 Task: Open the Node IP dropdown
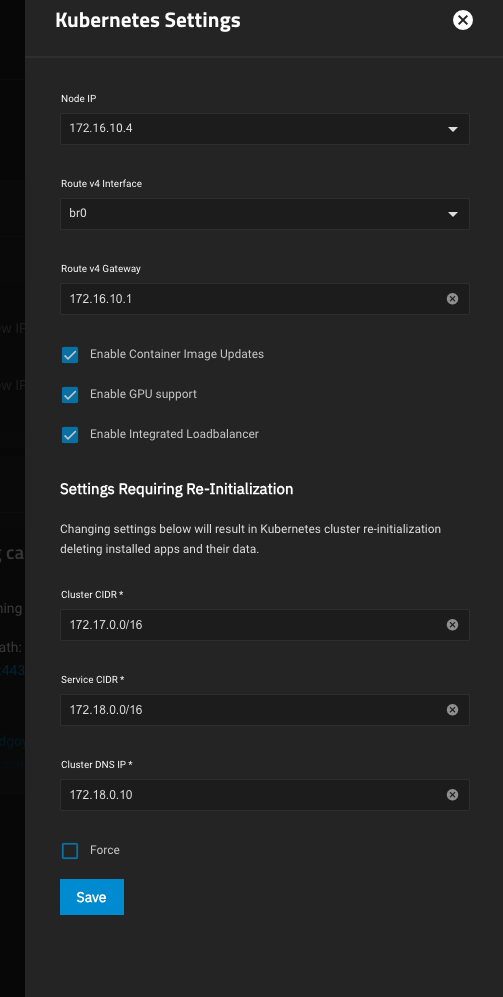265,129
